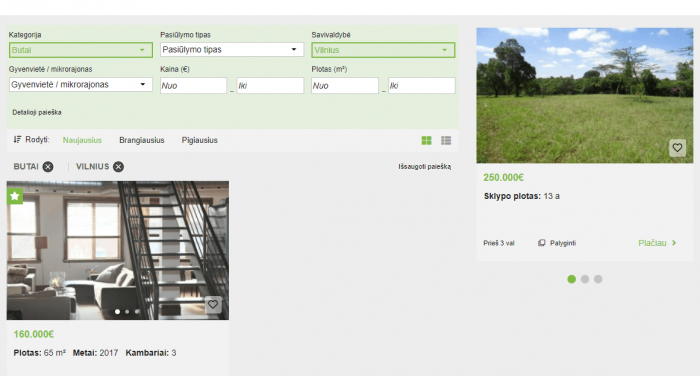Favorite the 160.000€ apartment listing
700x376 pixels.
(x=213, y=305)
